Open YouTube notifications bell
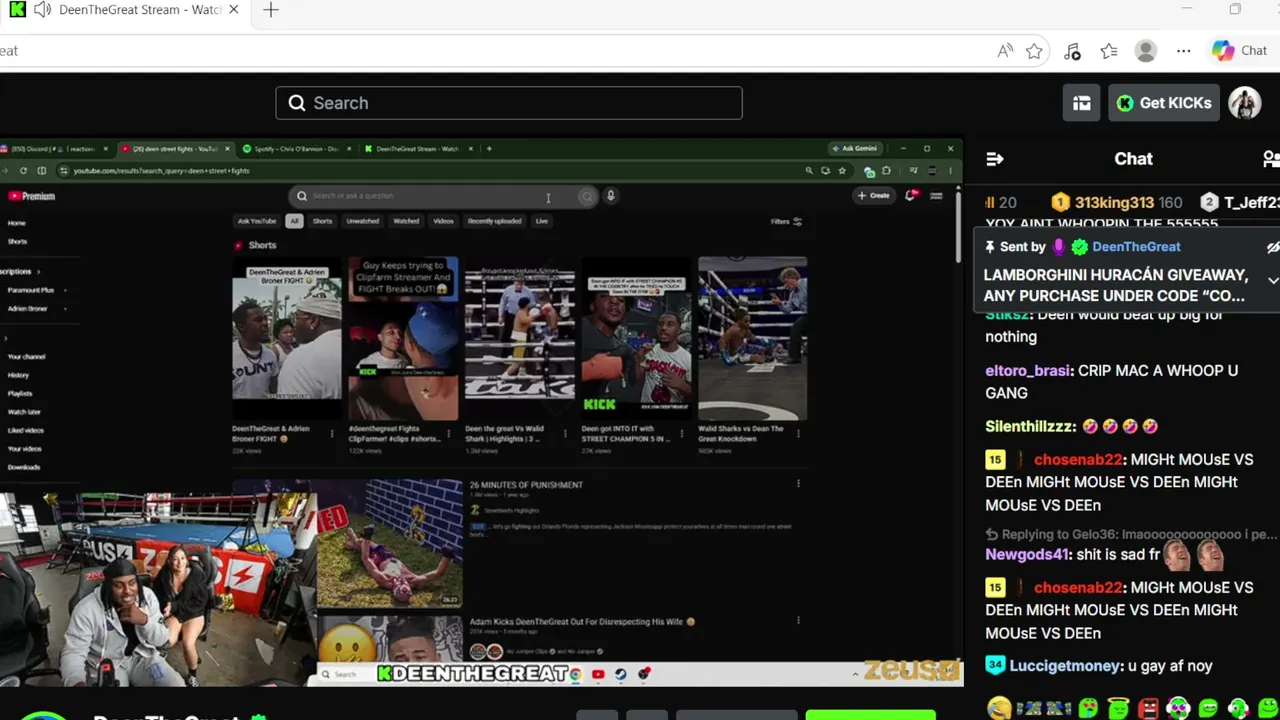Viewport: 1280px width, 720px height. [x=910, y=196]
